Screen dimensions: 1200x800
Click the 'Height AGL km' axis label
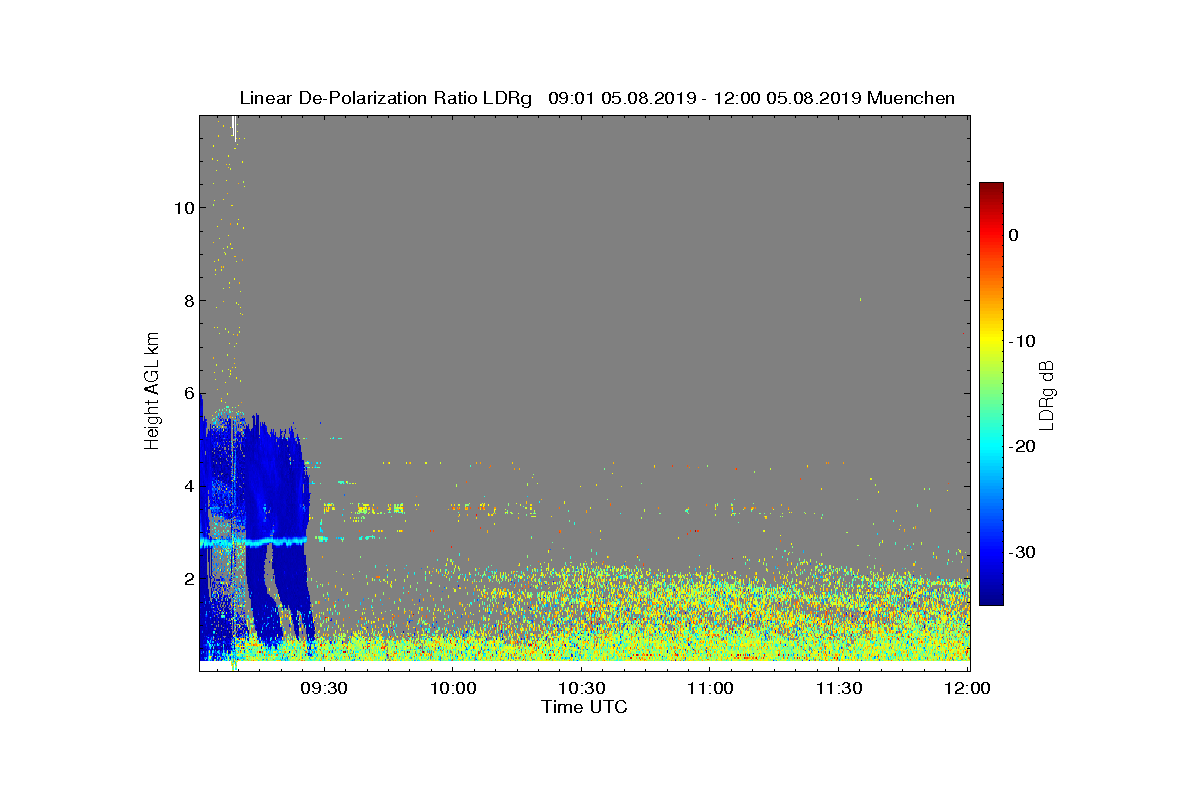152,391
